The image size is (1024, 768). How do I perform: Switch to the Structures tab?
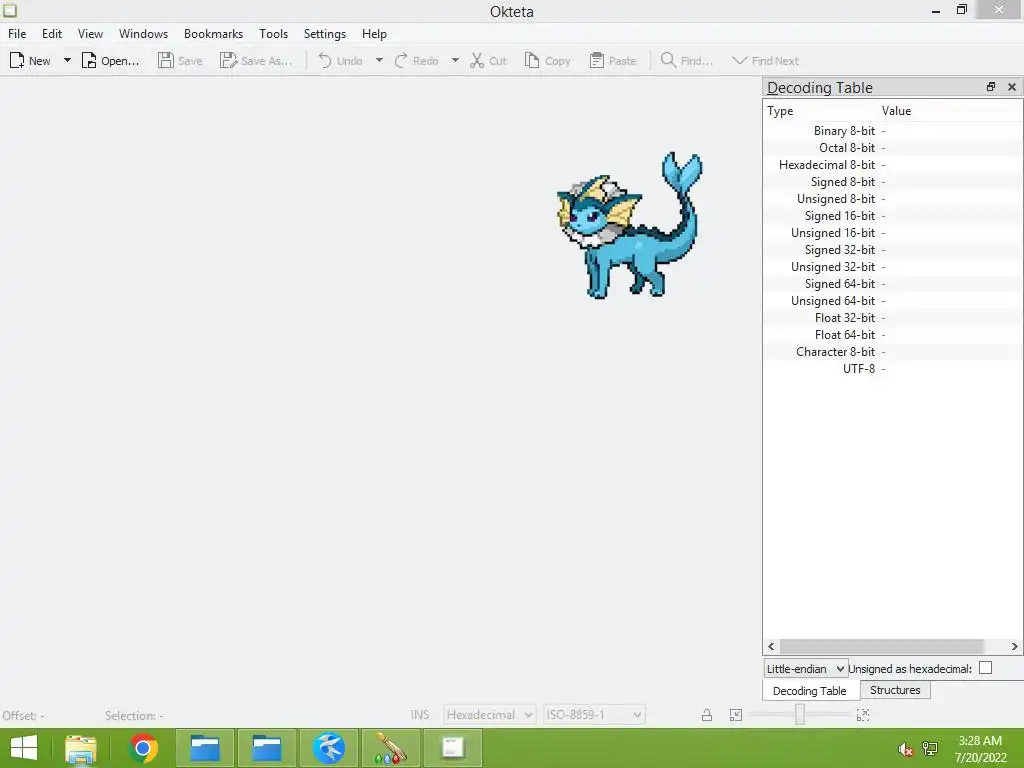pos(895,690)
